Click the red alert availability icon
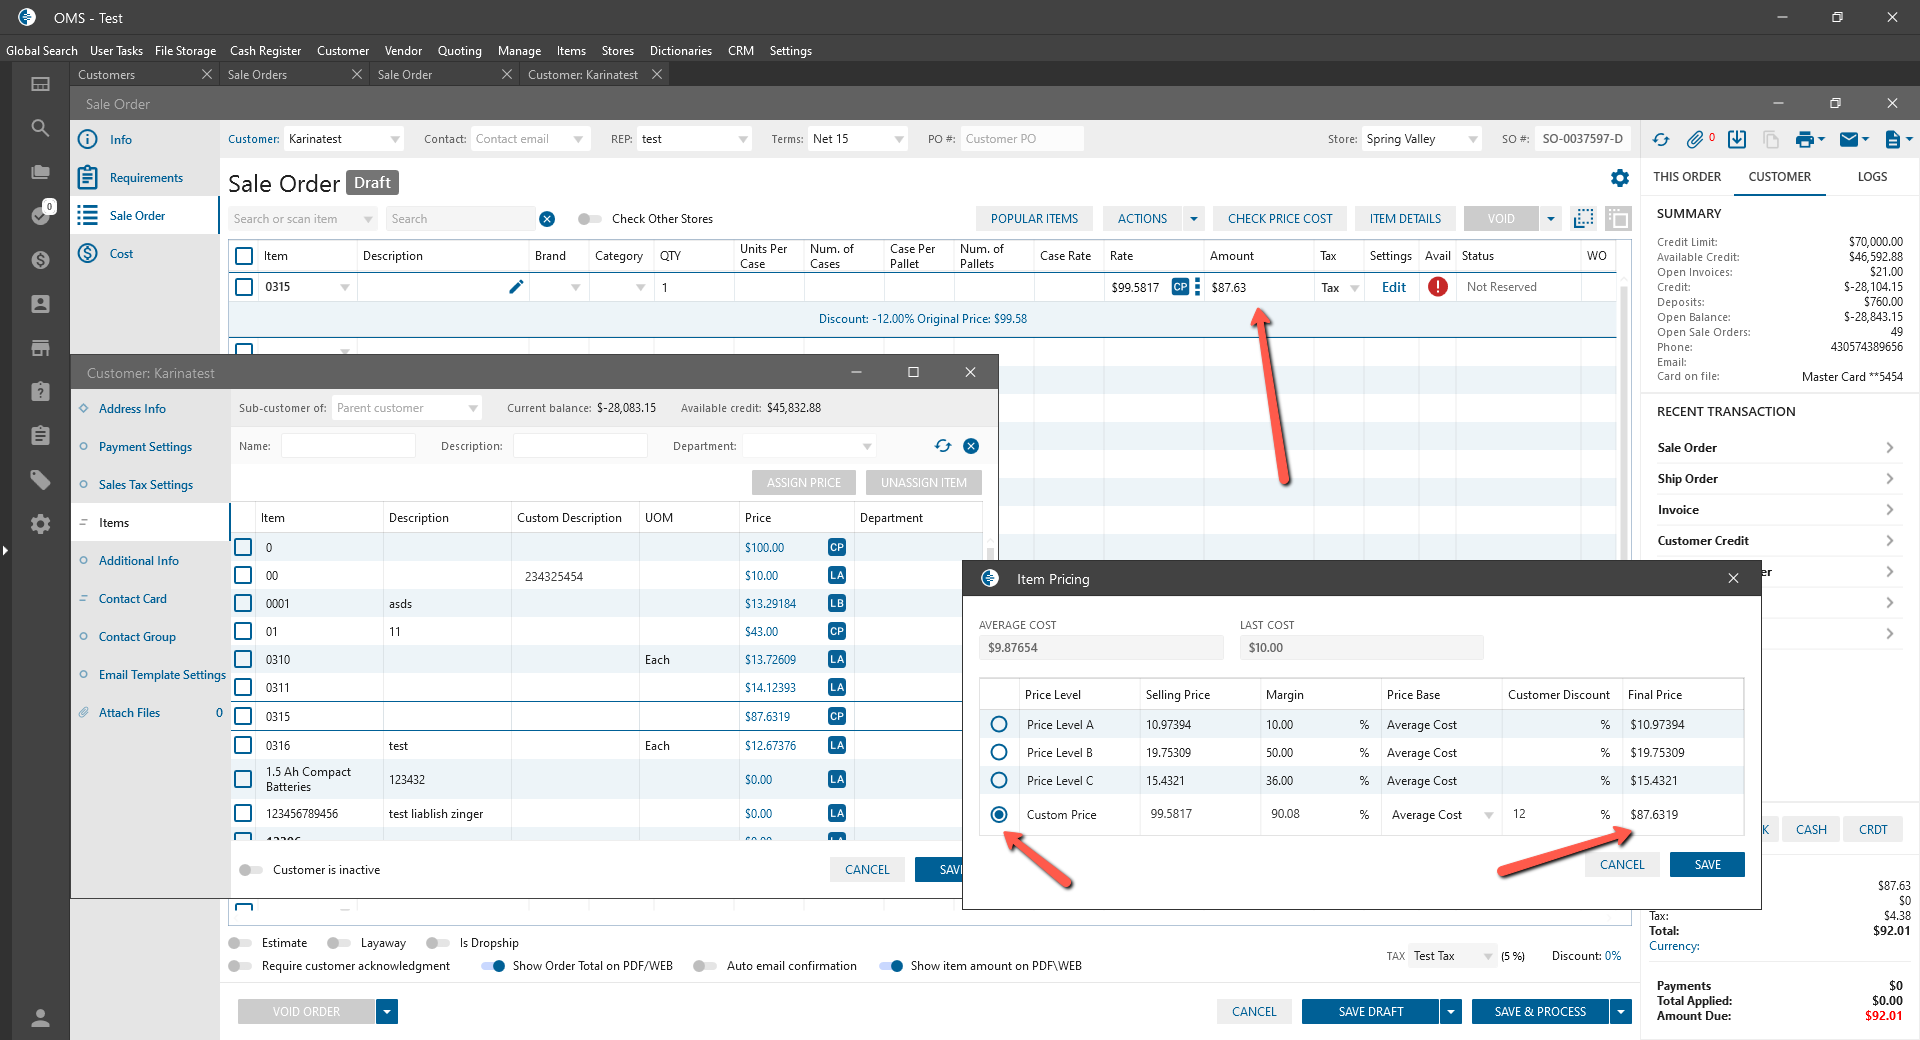The image size is (1920, 1040). pyautogui.click(x=1438, y=287)
